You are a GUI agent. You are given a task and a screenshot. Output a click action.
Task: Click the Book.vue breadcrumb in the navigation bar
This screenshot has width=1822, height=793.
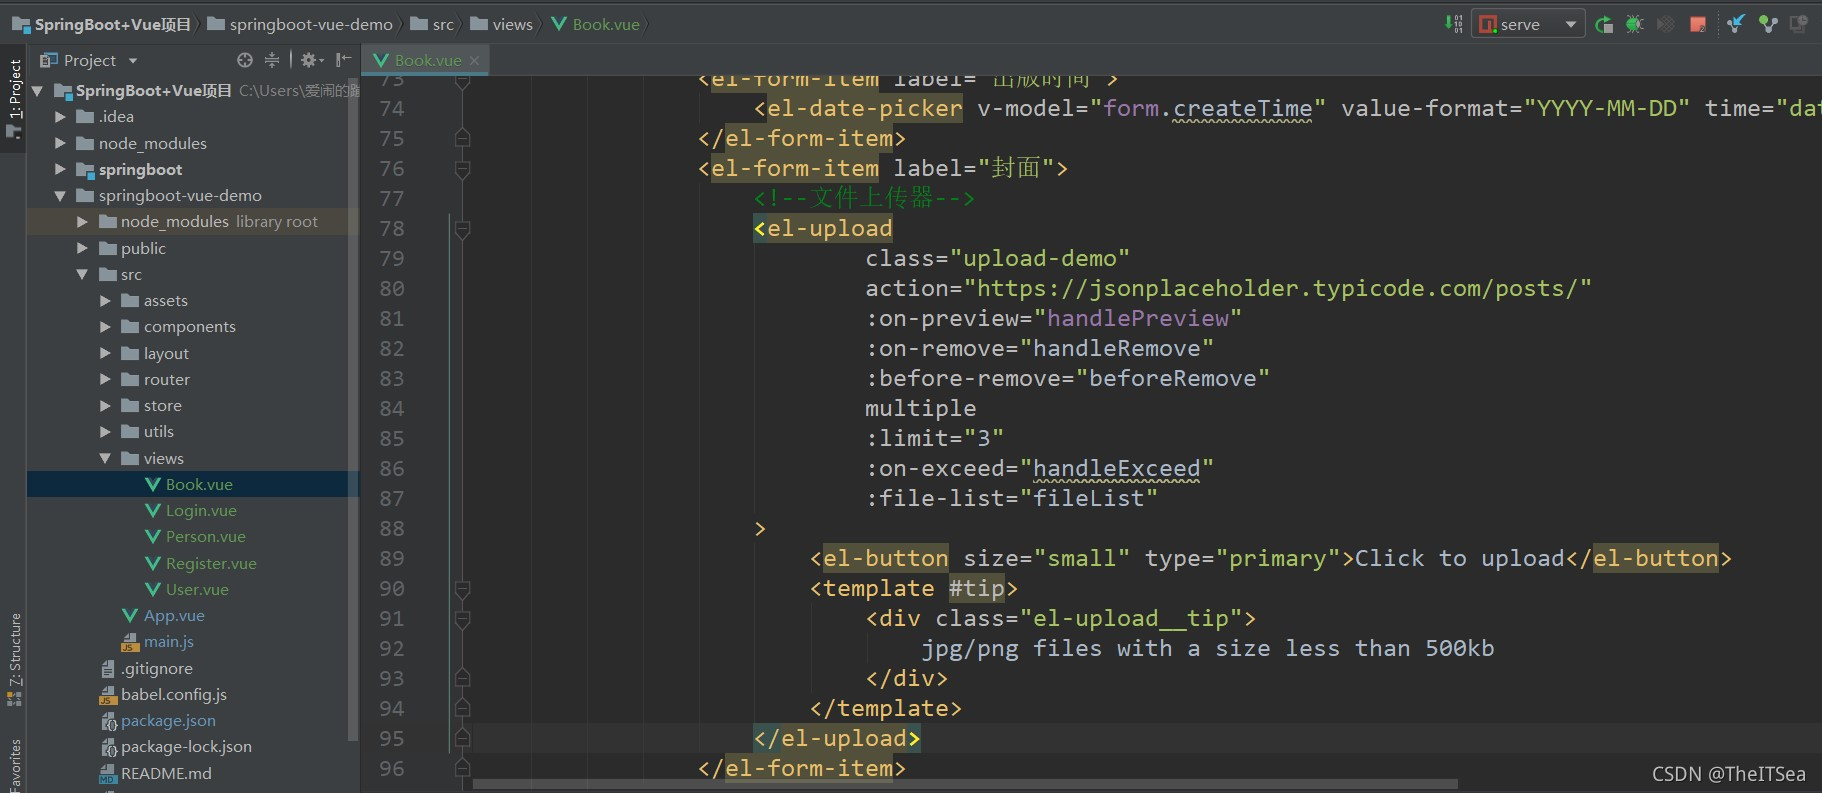pos(596,24)
